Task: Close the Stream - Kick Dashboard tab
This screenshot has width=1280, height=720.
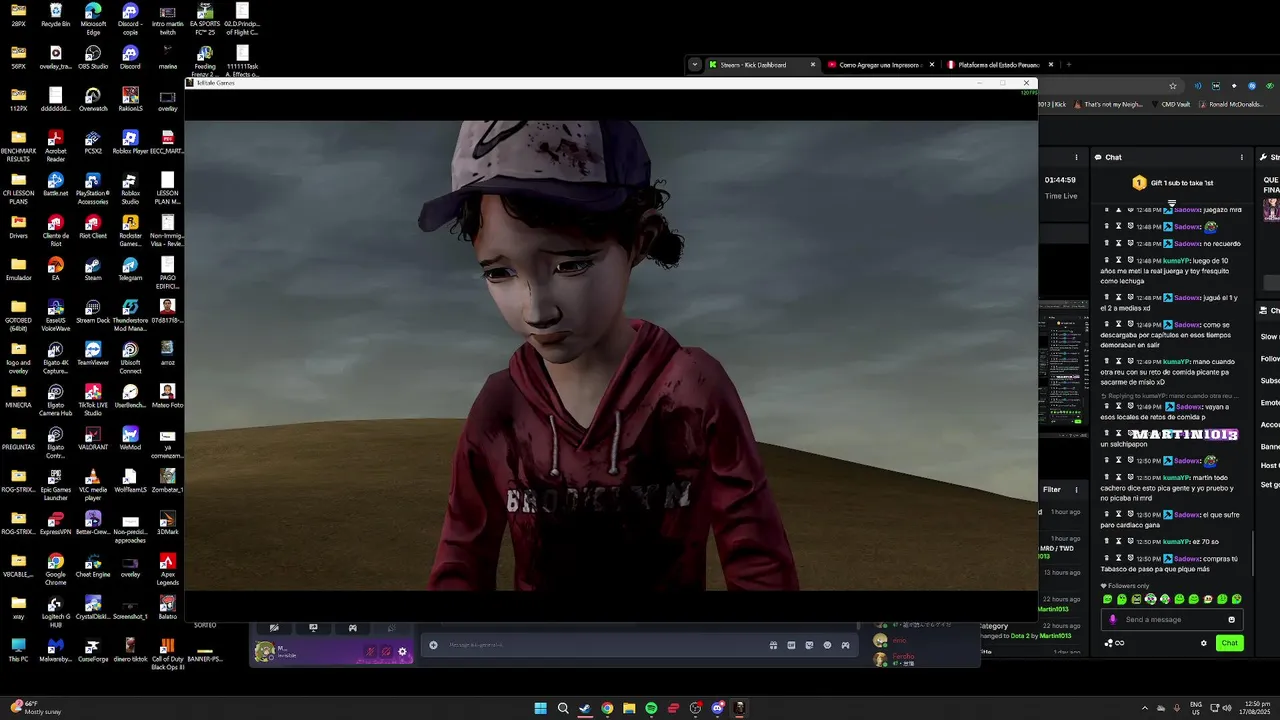Action: tap(813, 64)
